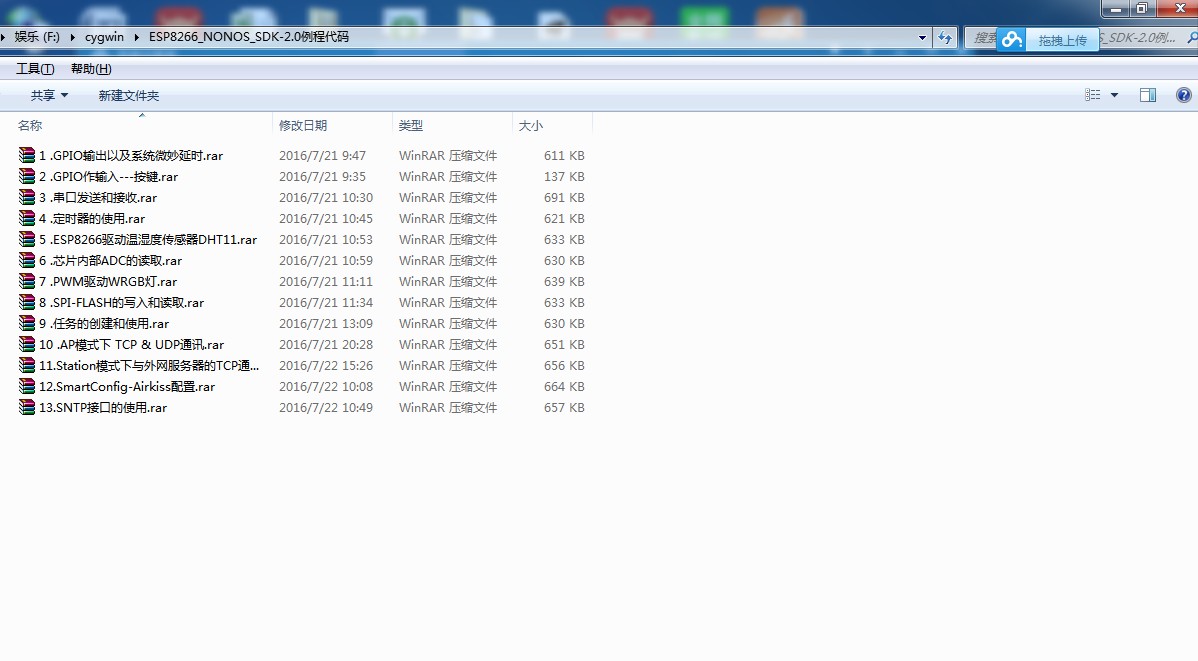The image size is (1198, 661).
Task: Select file name 2.GPIO作输入---按键.rar
Action: point(108,177)
